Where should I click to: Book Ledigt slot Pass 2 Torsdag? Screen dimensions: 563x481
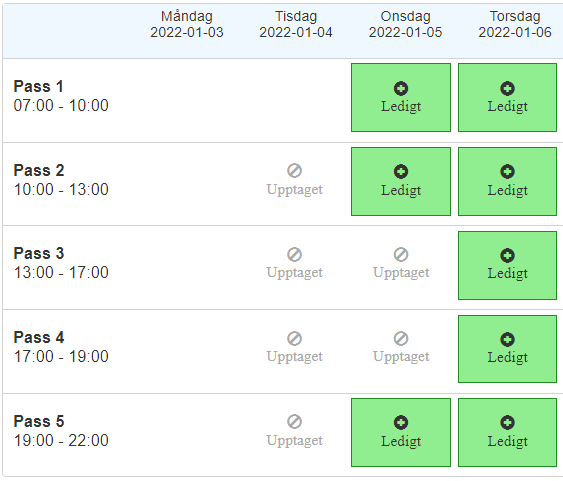point(507,182)
